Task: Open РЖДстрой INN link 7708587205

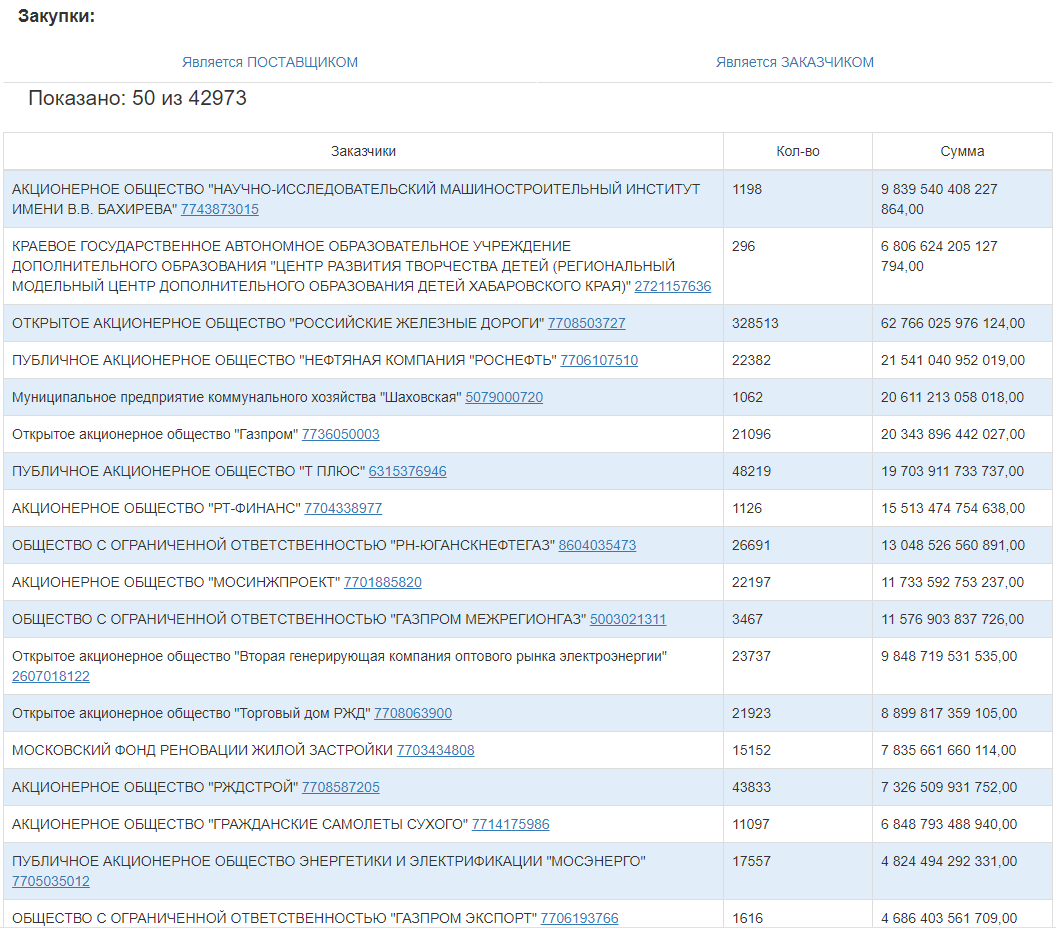Action: (340, 788)
